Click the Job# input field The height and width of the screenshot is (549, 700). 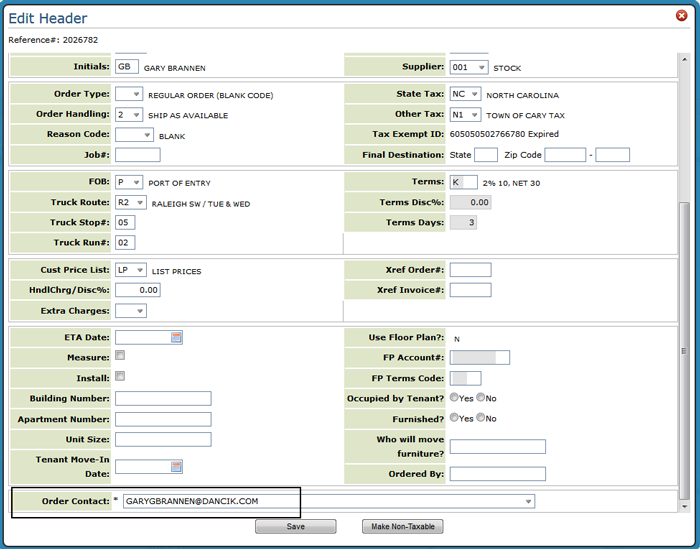(138, 155)
